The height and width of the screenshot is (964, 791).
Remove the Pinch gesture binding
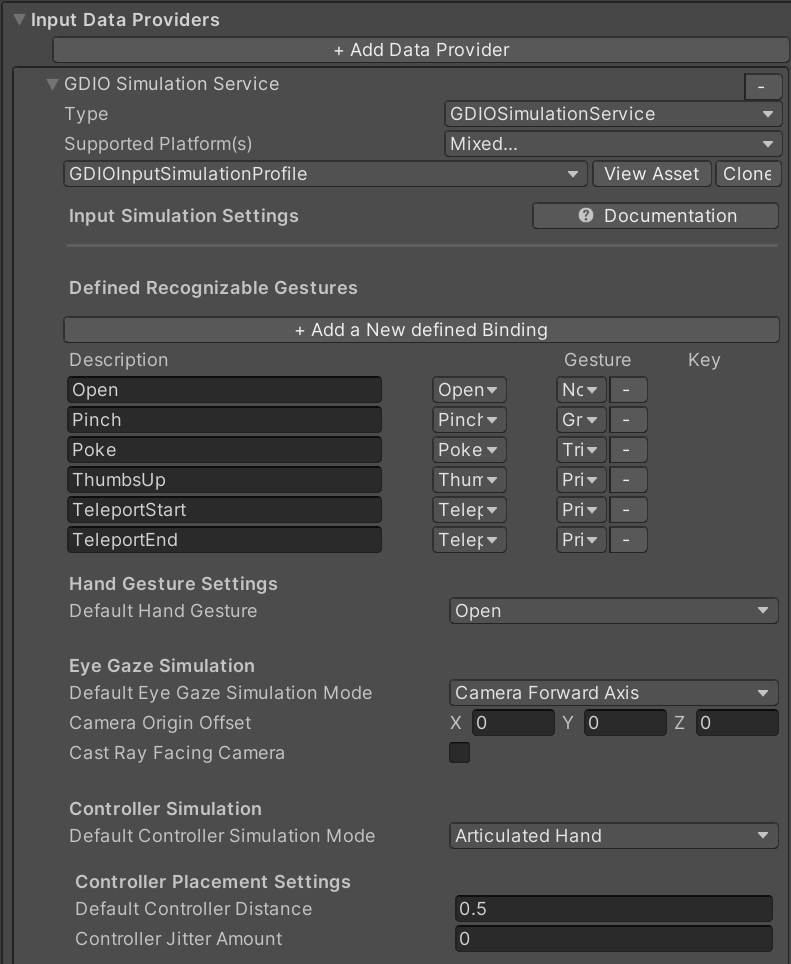(628, 420)
